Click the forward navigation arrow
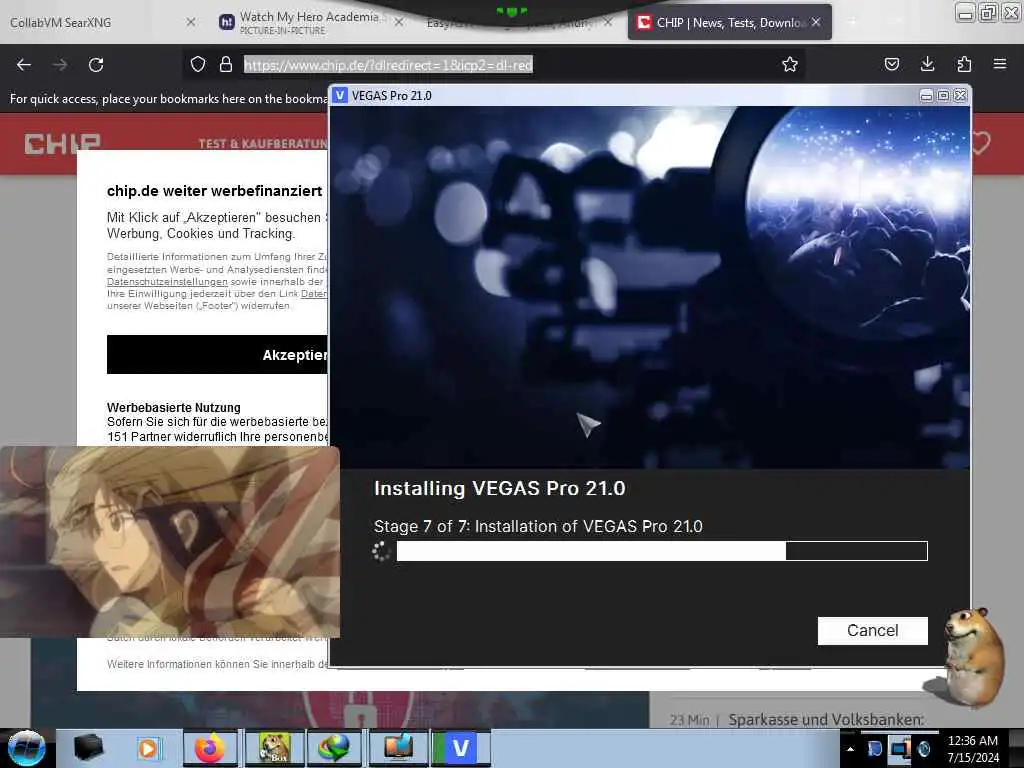1024x768 pixels. [60, 65]
